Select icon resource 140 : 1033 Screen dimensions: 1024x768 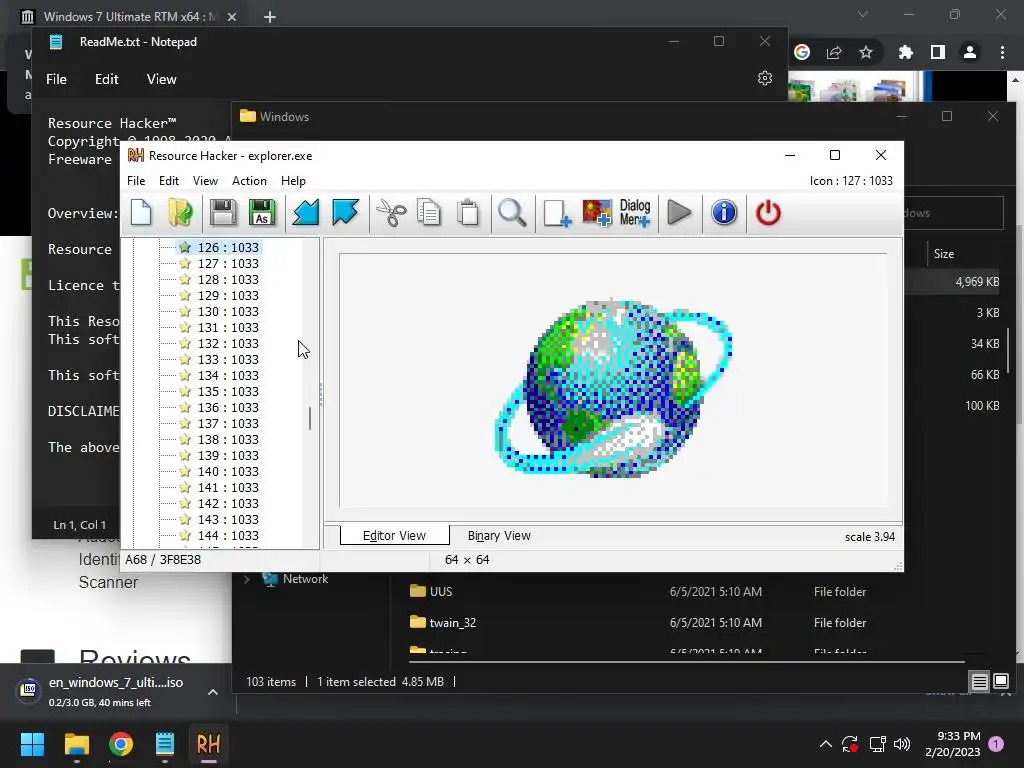220,472
